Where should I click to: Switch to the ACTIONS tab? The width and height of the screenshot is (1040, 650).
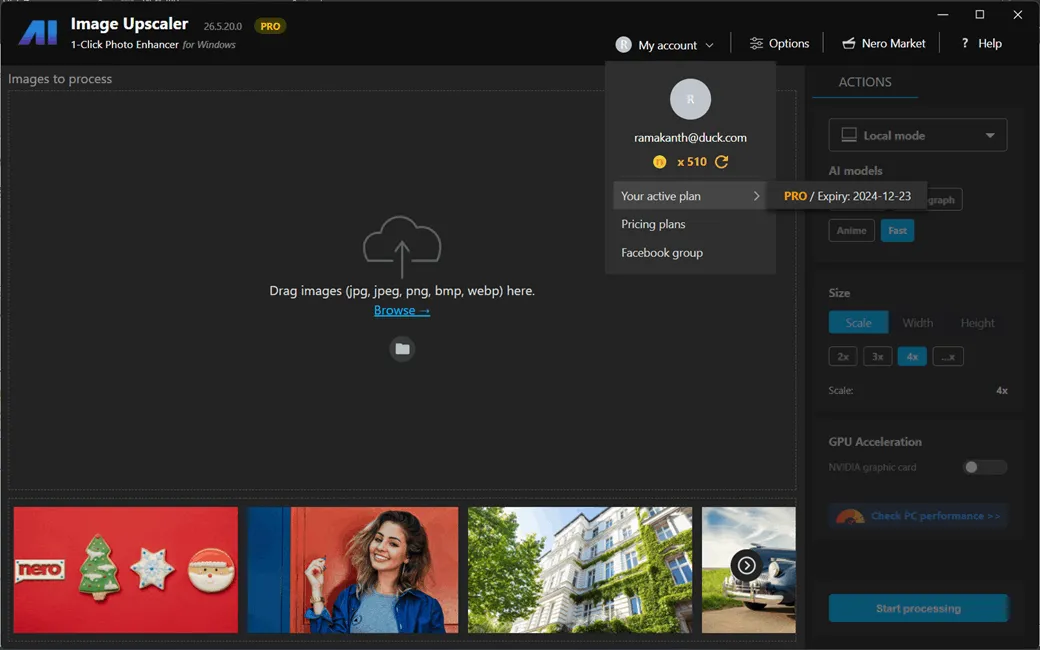(x=864, y=82)
